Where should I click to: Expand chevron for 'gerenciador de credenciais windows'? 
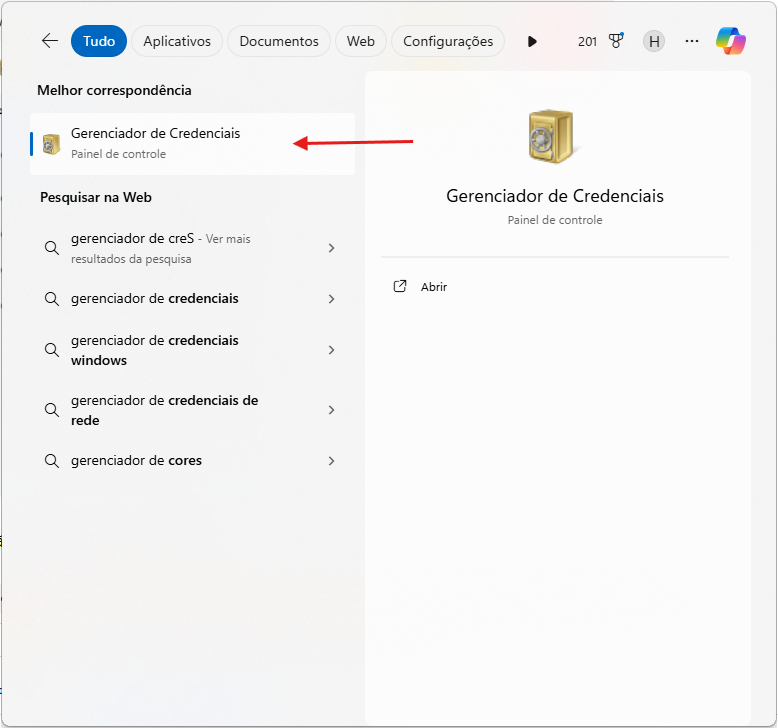(331, 350)
